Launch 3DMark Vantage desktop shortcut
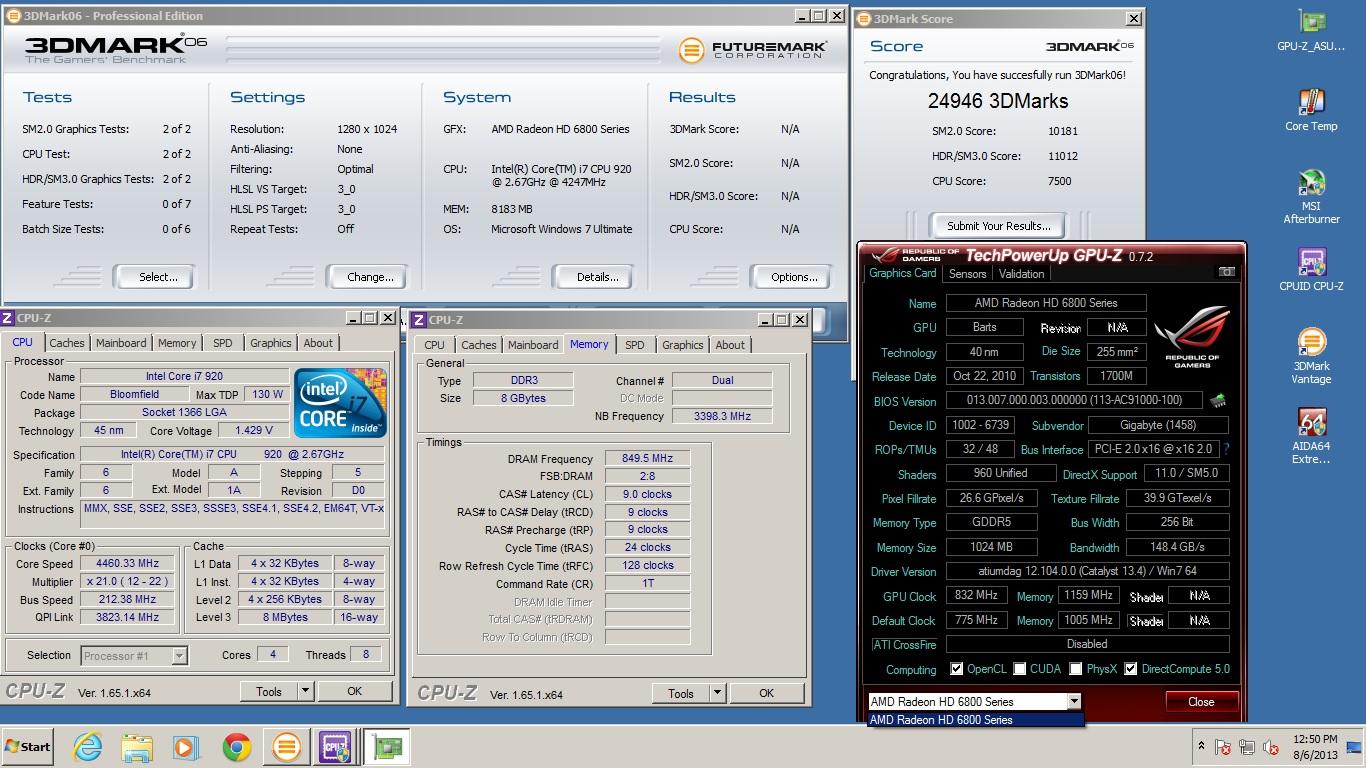 [1311, 356]
